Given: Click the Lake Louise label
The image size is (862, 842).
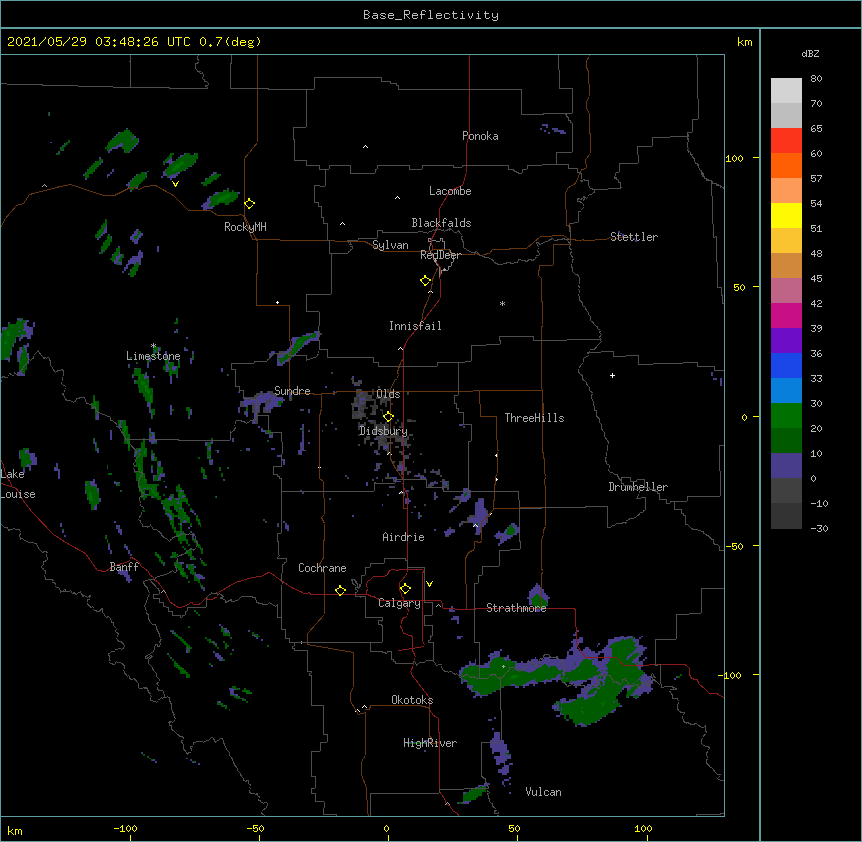Looking at the screenshot, I should [18, 484].
